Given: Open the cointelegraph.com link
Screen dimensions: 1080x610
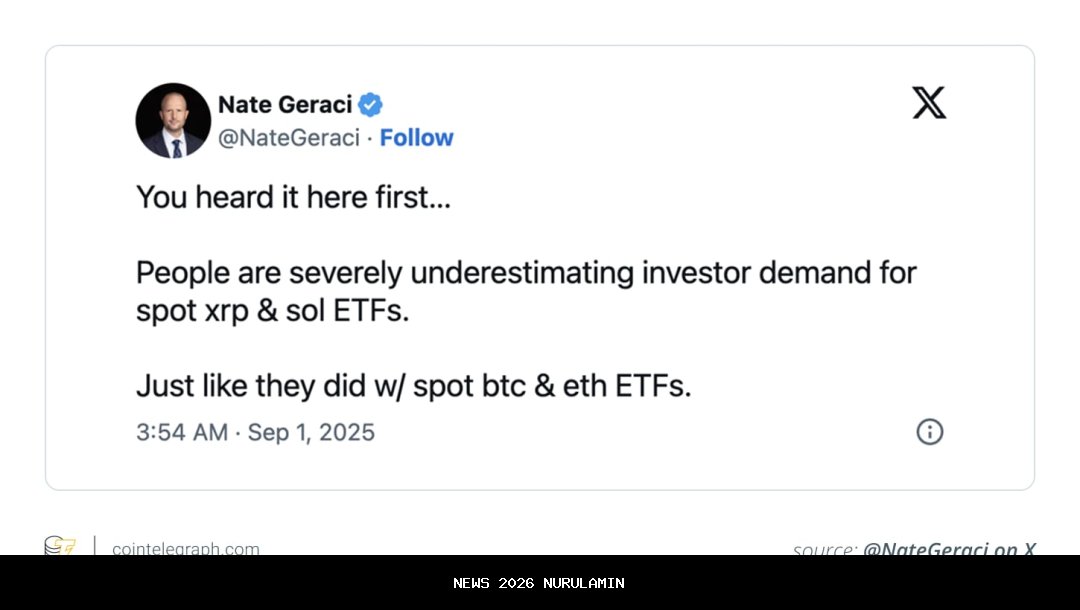Looking at the screenshot, I should (x=186, y=548).
